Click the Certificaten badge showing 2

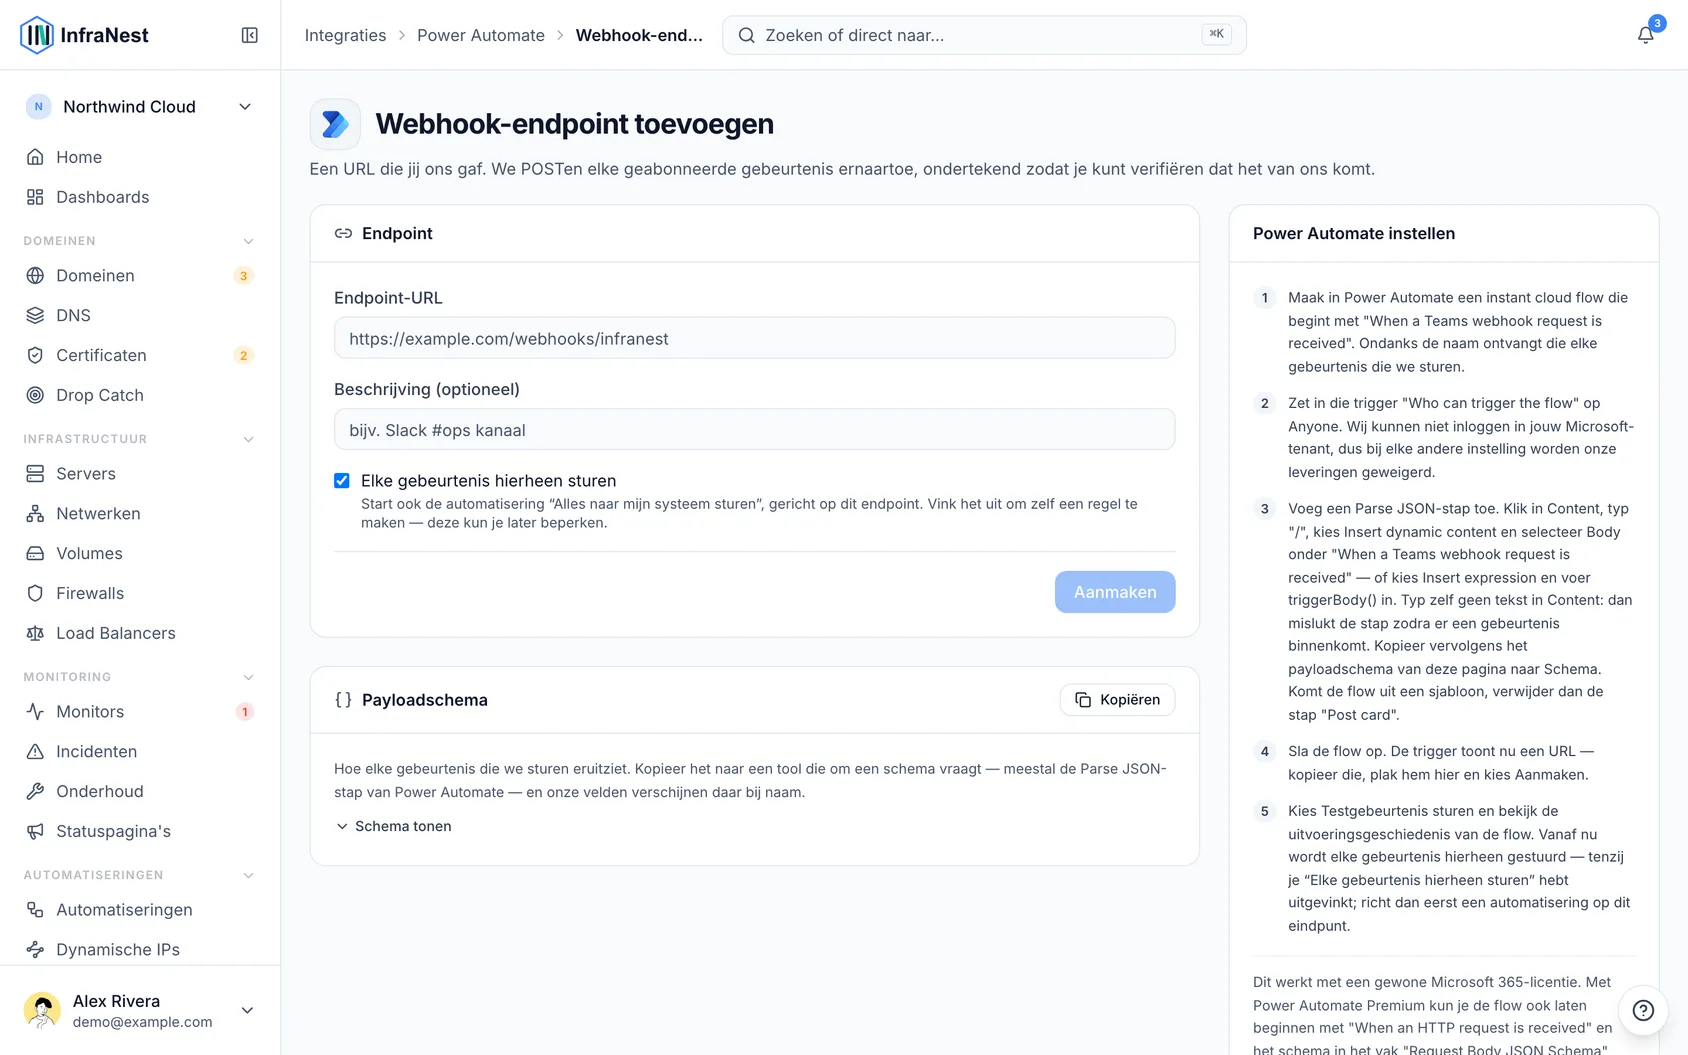click(243, 356)
